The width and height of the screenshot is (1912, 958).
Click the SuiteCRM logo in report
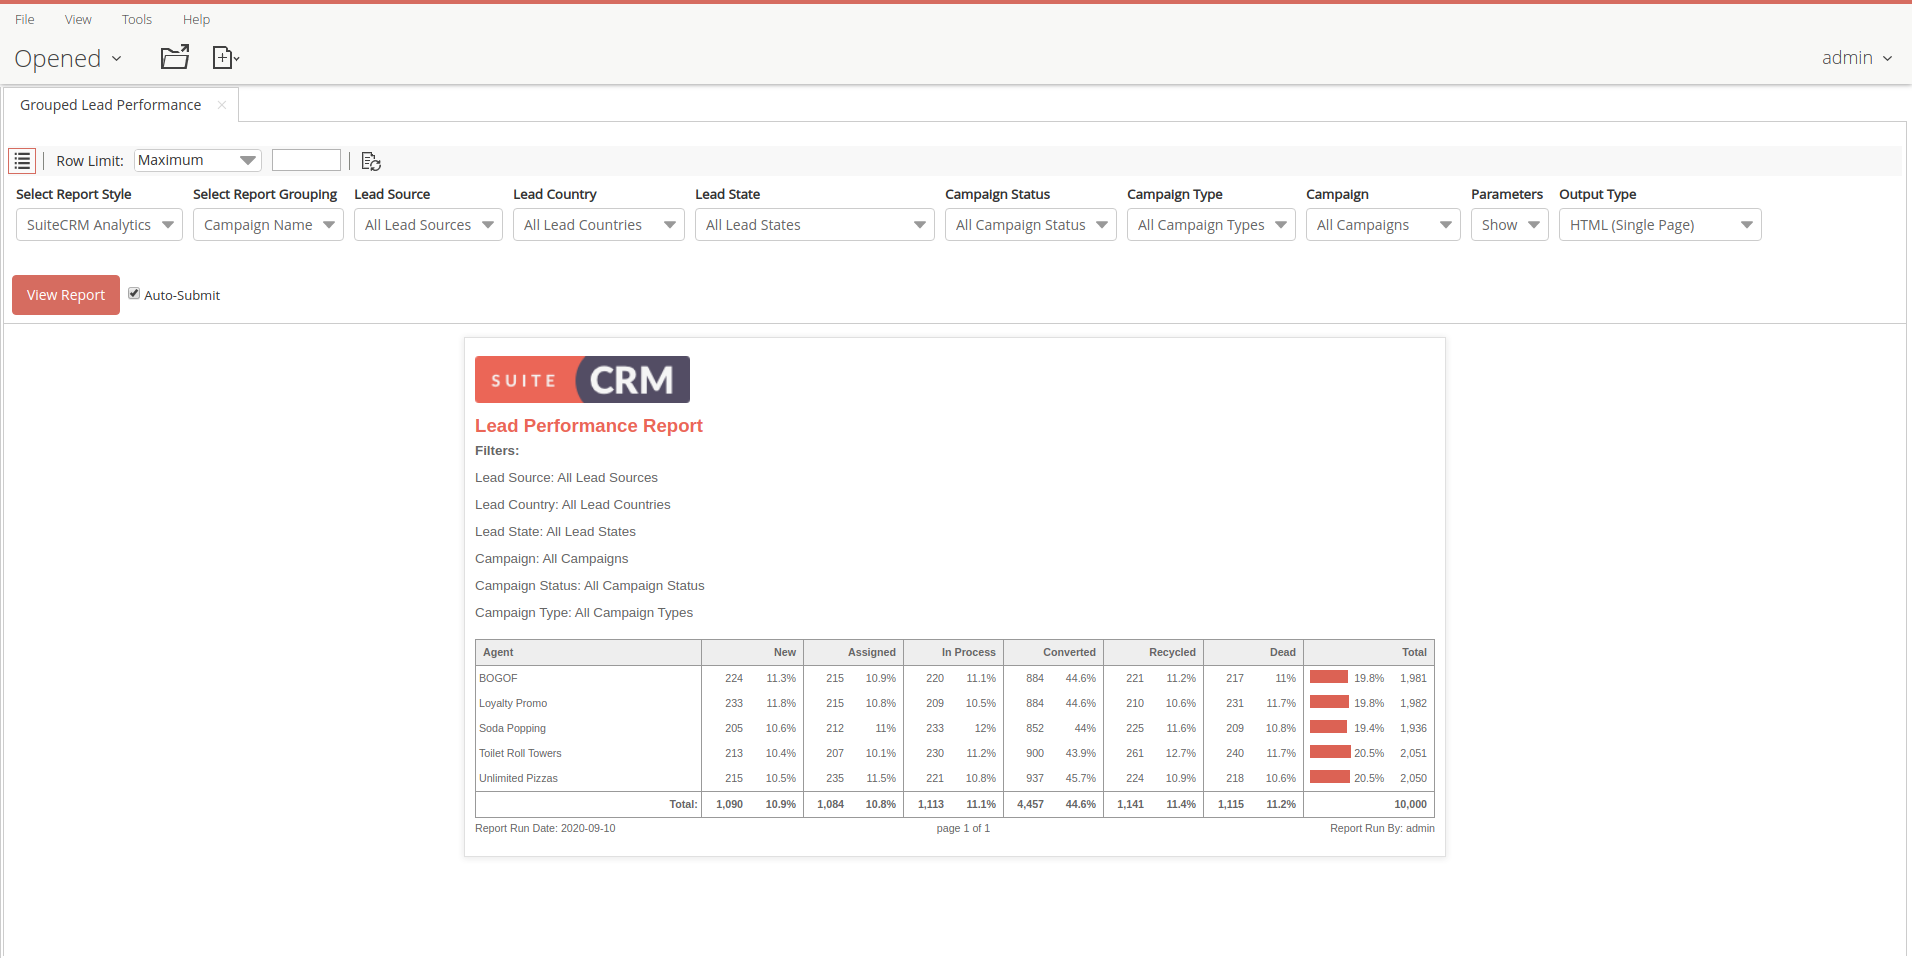(x=582, y=380)
